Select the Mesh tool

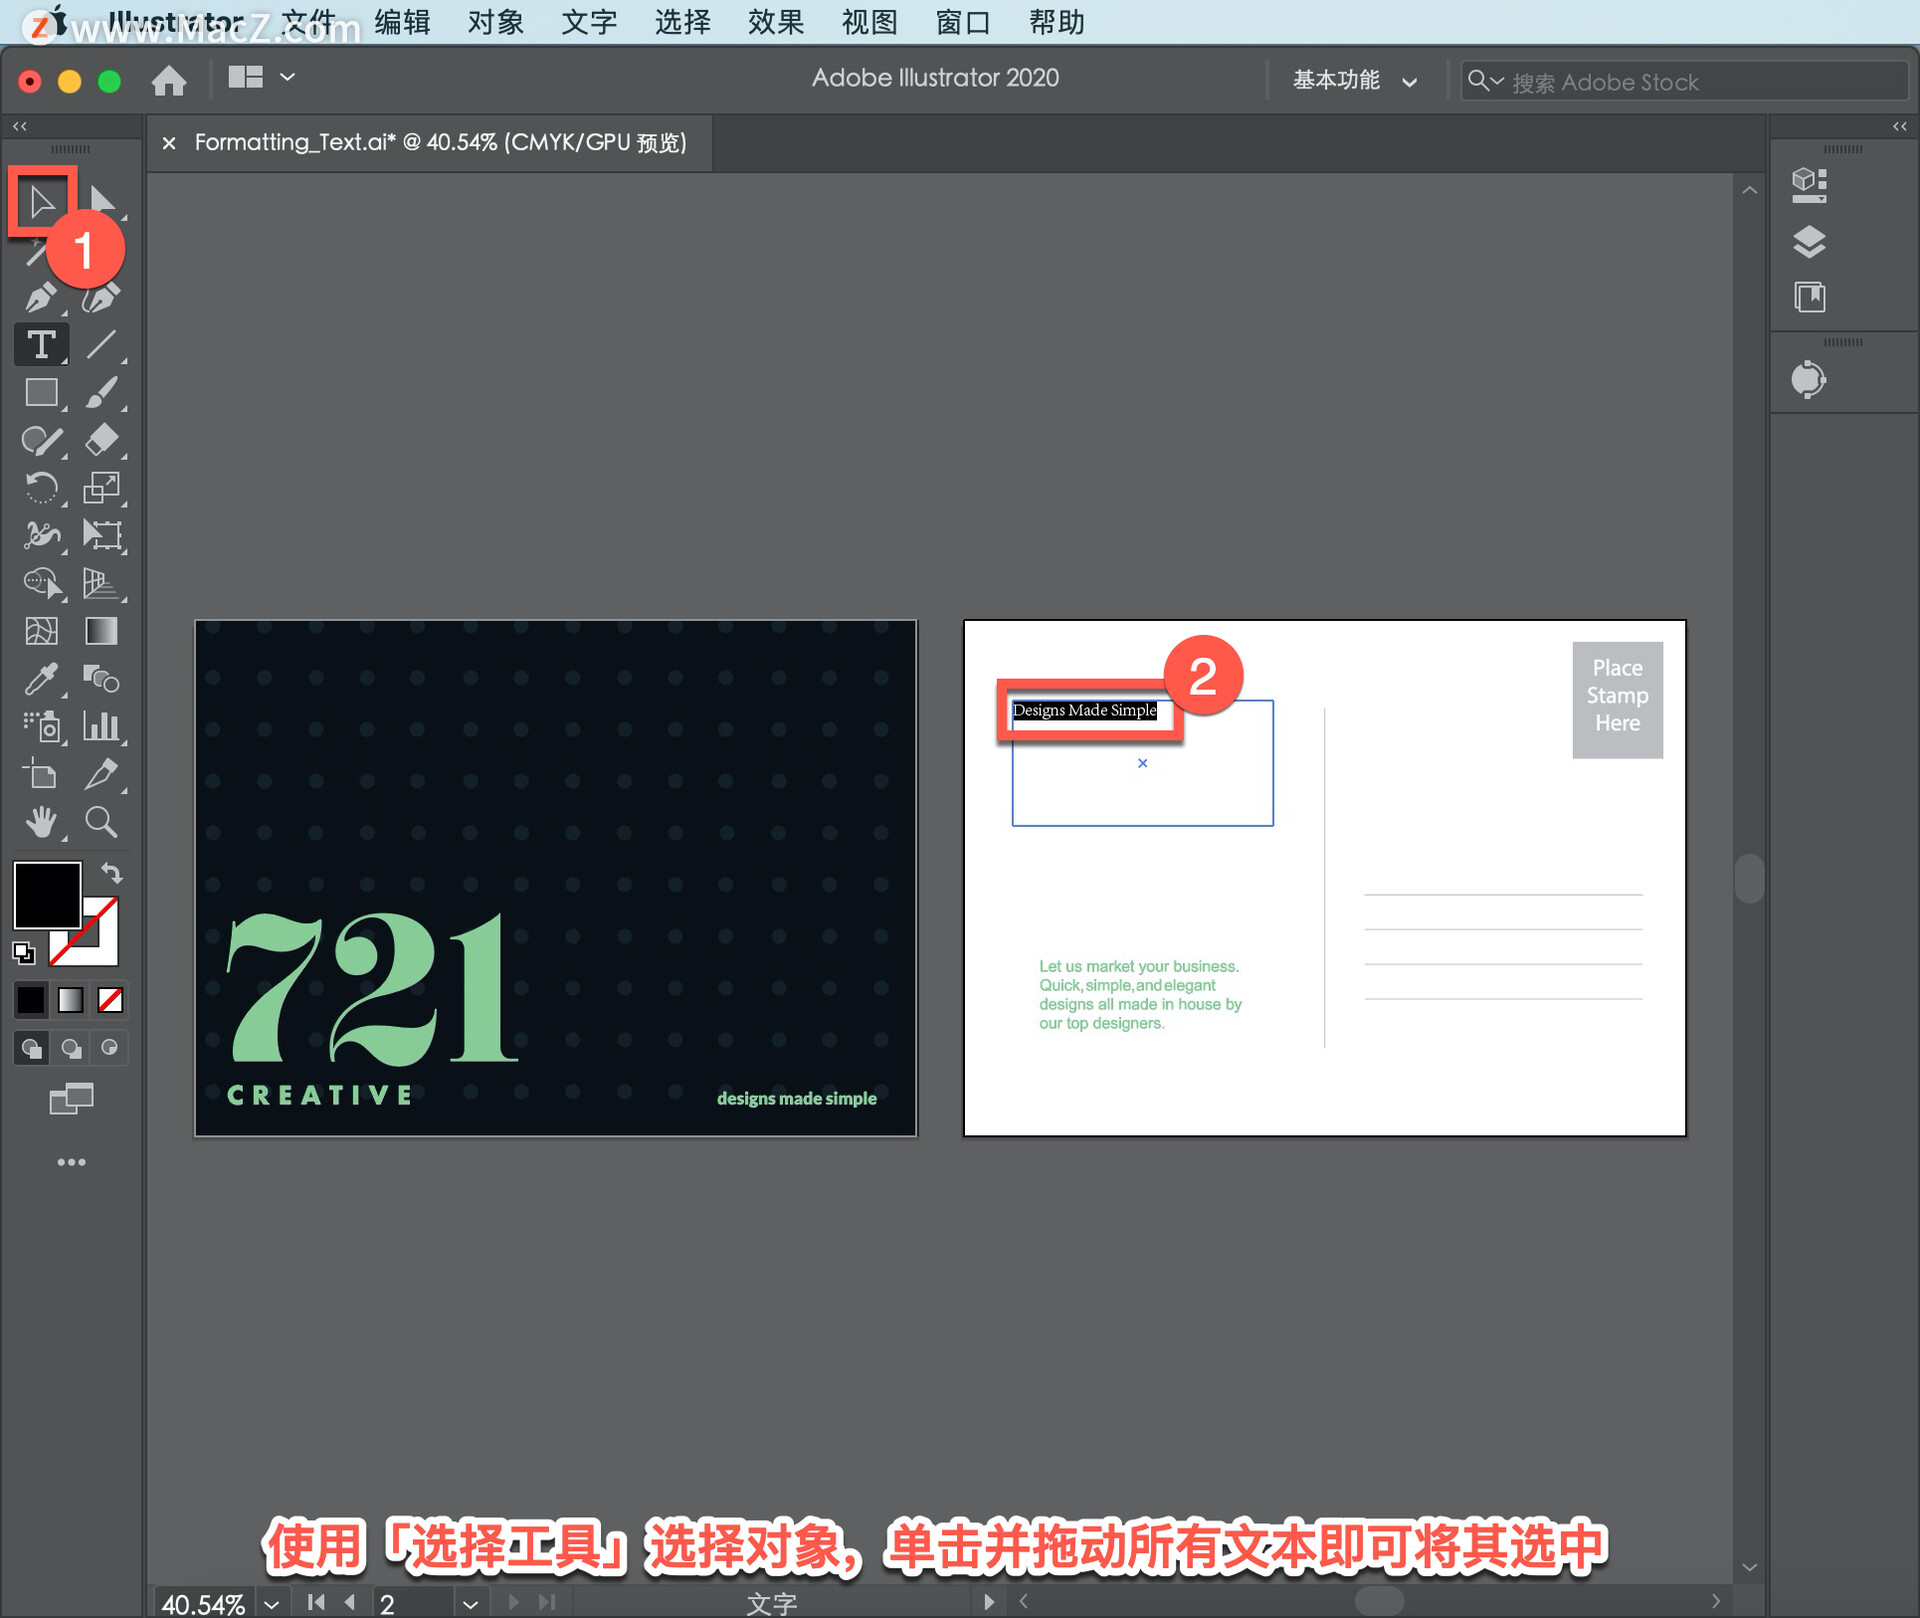pos(41,631)
